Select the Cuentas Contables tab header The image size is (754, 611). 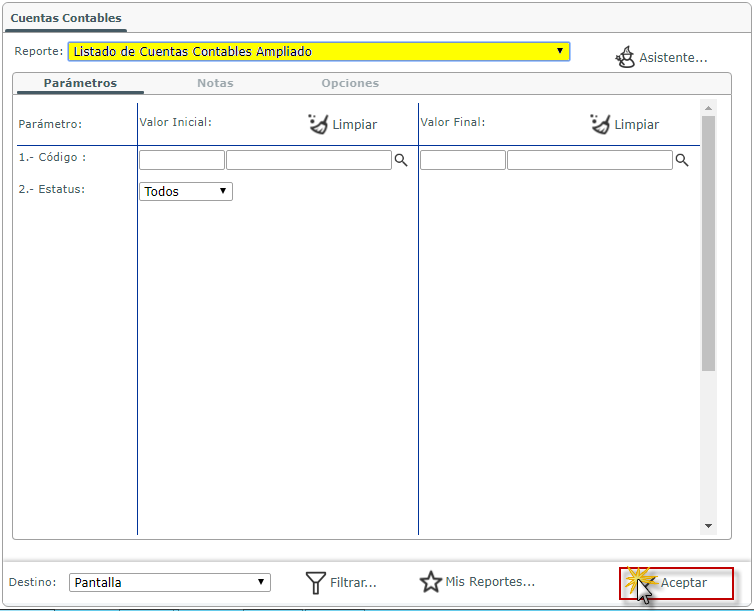pyautogui.click(x=66, y=18)
